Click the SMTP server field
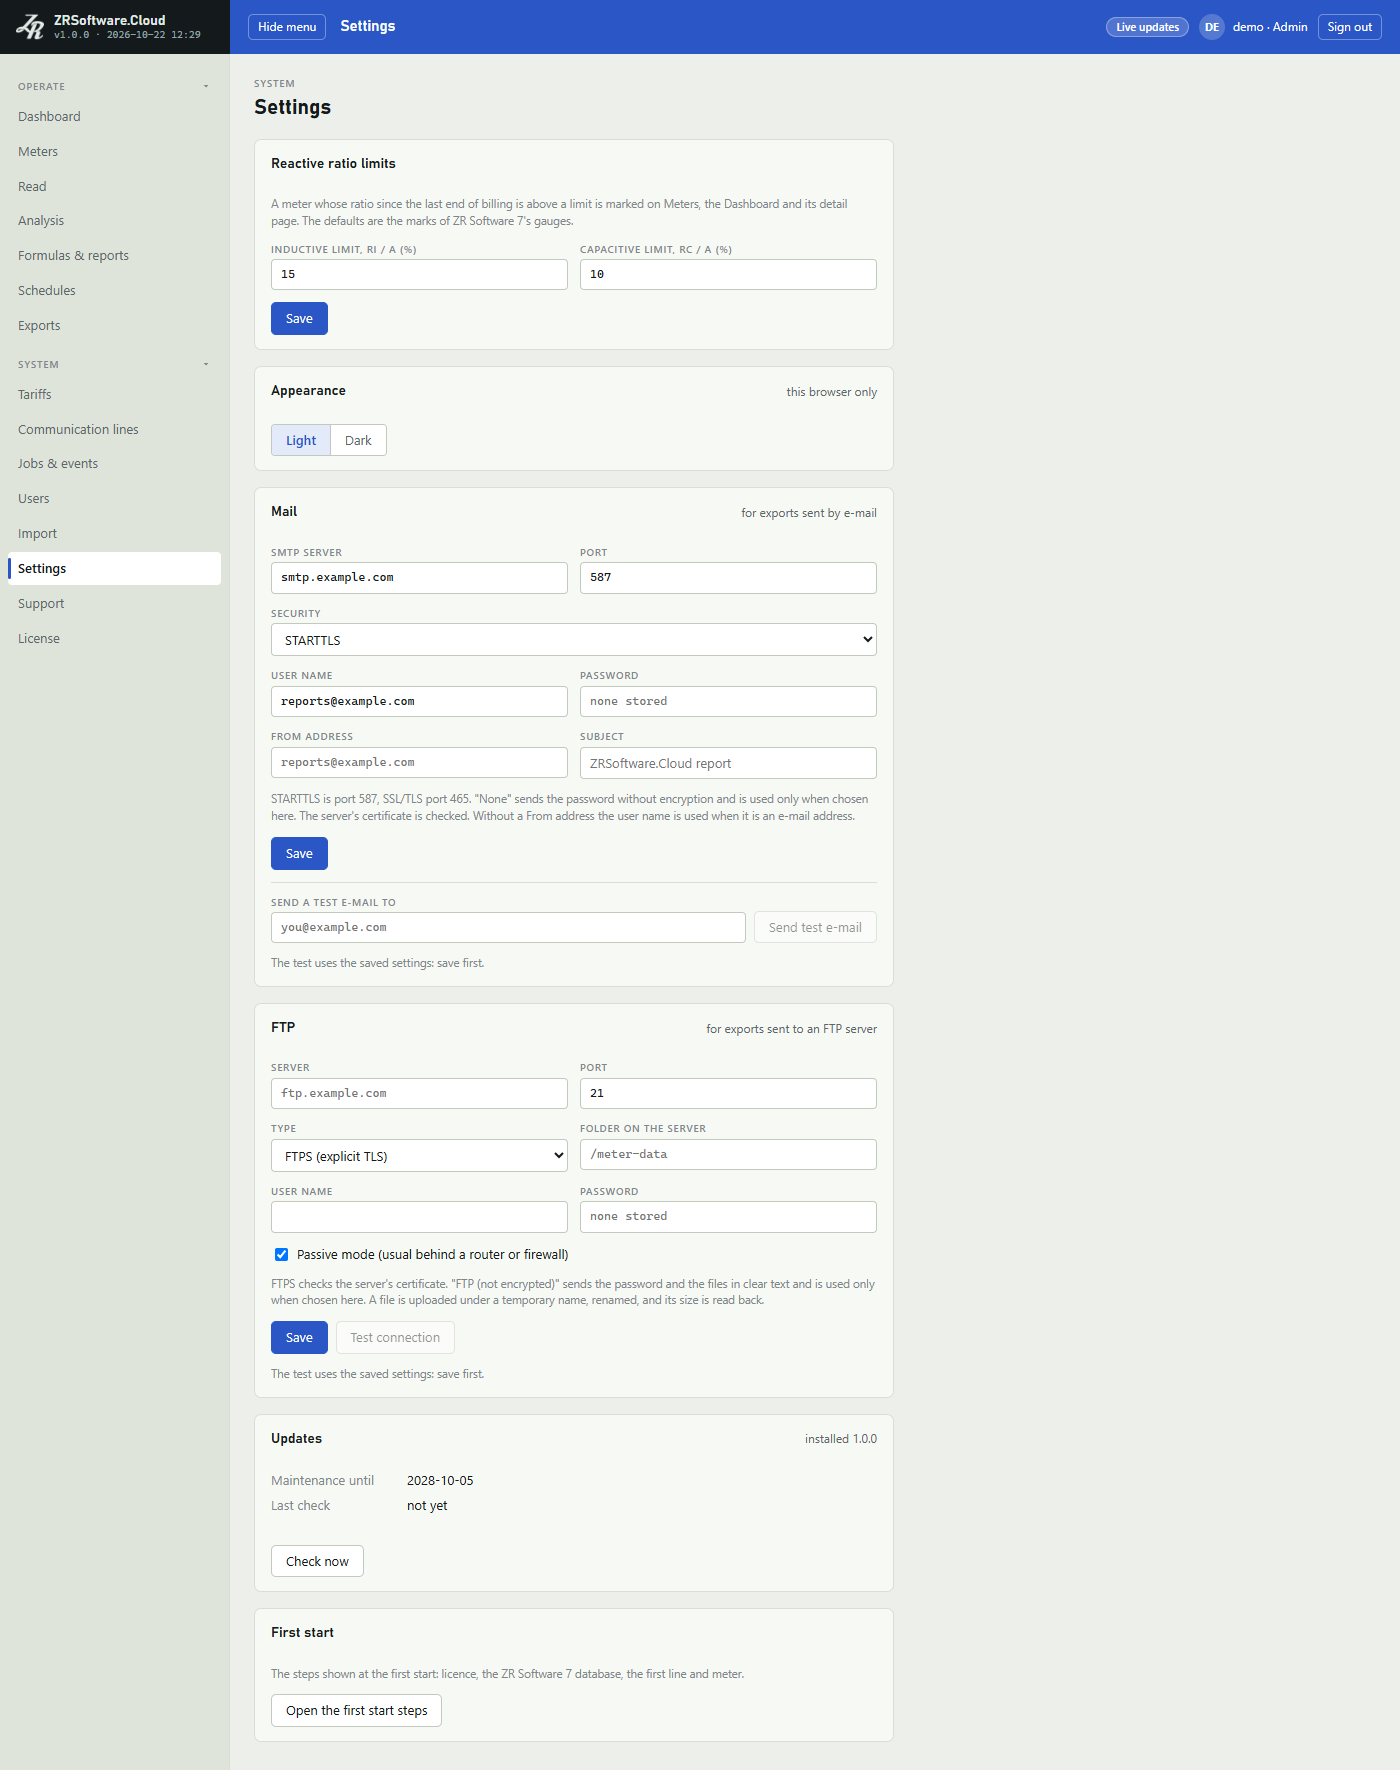 [x=419, y=578]
